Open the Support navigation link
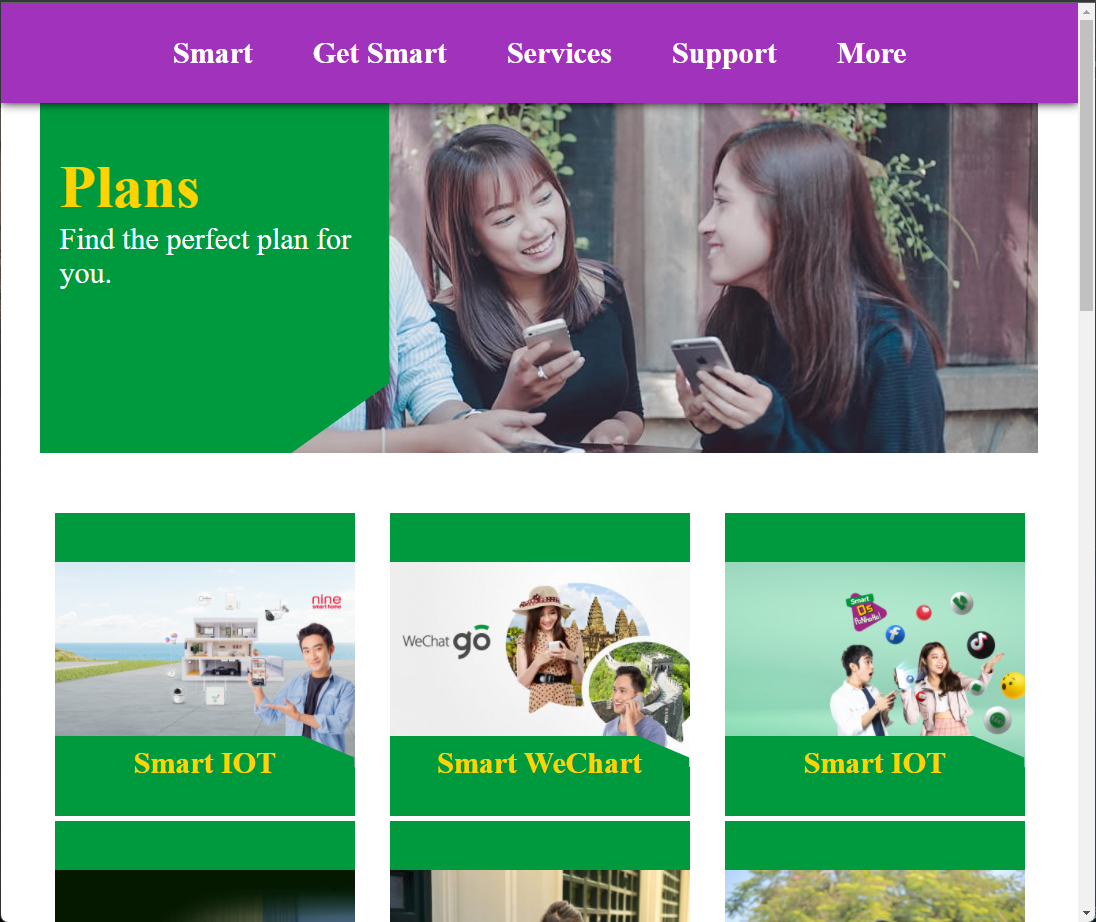The height and width of the screenshot is (922, 1096). click(x=724, y=54)
